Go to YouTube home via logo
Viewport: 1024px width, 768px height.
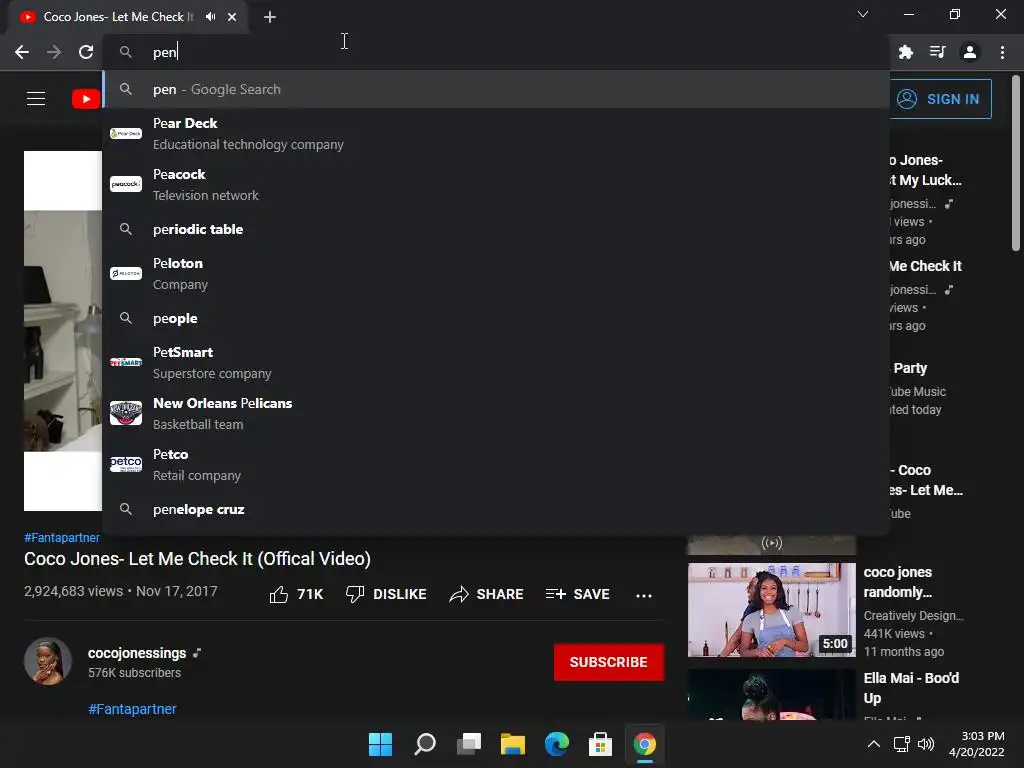point(86,99)
